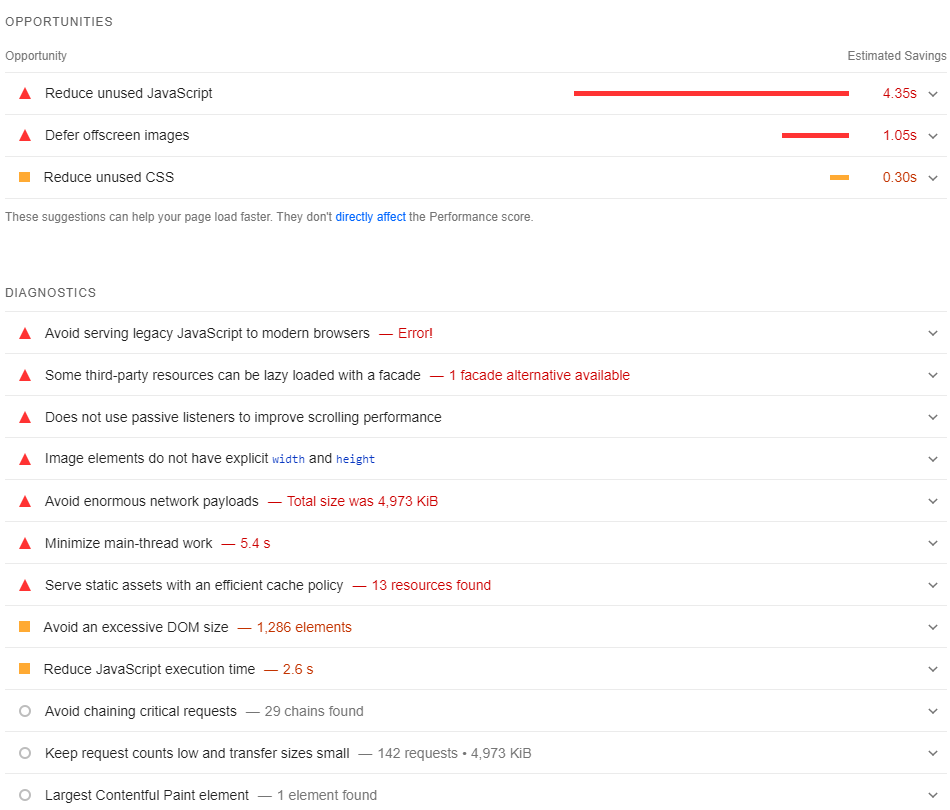
Task: Expand the Serve static assets cache policy diagnostic
Action: click(934, 585)
